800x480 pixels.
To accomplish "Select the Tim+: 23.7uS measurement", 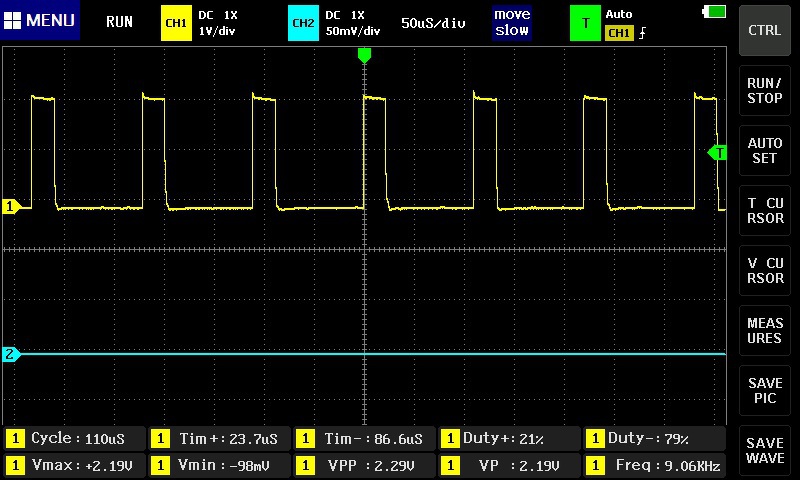I will click(x=219, y=438).
